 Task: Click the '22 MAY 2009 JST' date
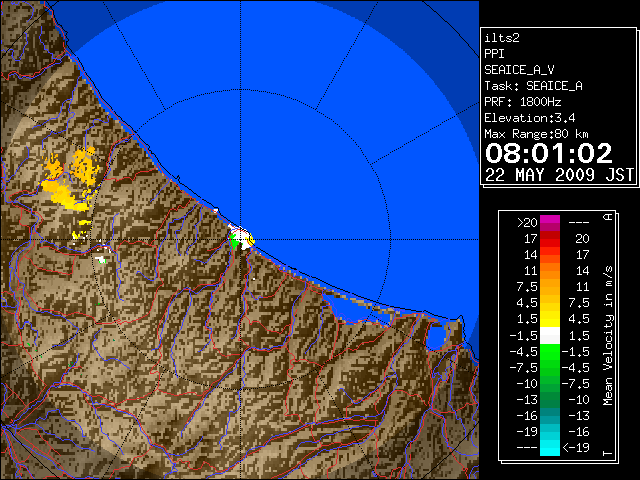[x=559, y=175]
